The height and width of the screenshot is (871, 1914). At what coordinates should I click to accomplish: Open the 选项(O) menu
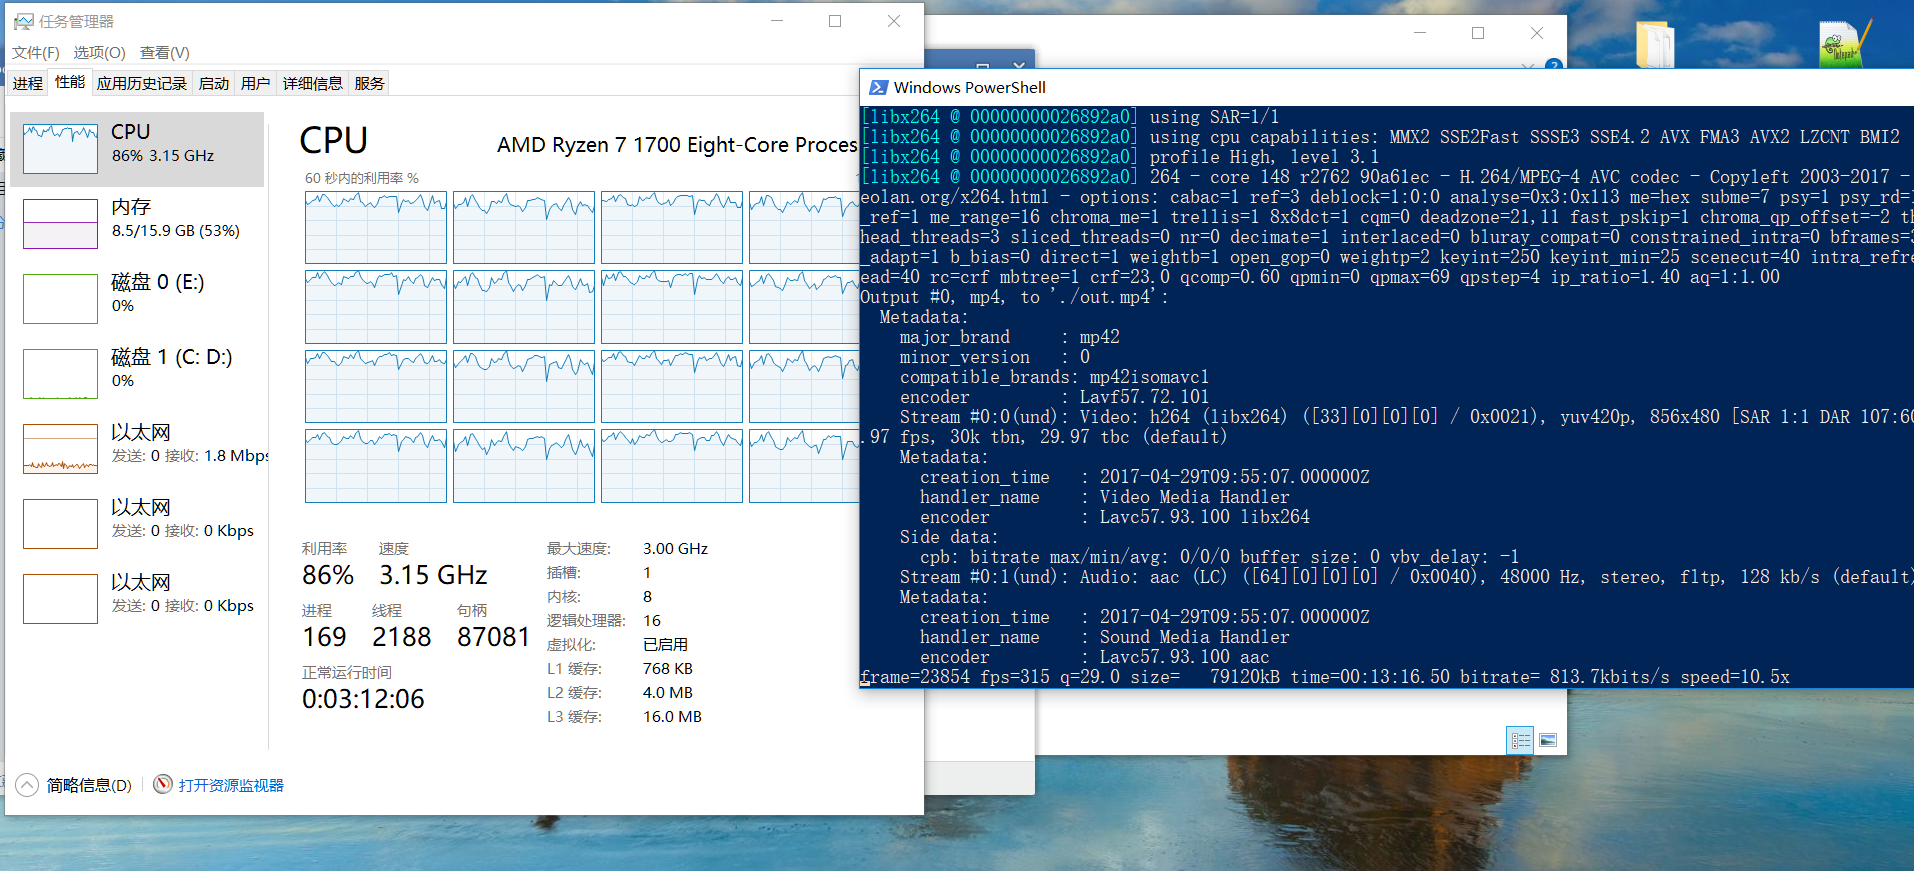[99, 52]
